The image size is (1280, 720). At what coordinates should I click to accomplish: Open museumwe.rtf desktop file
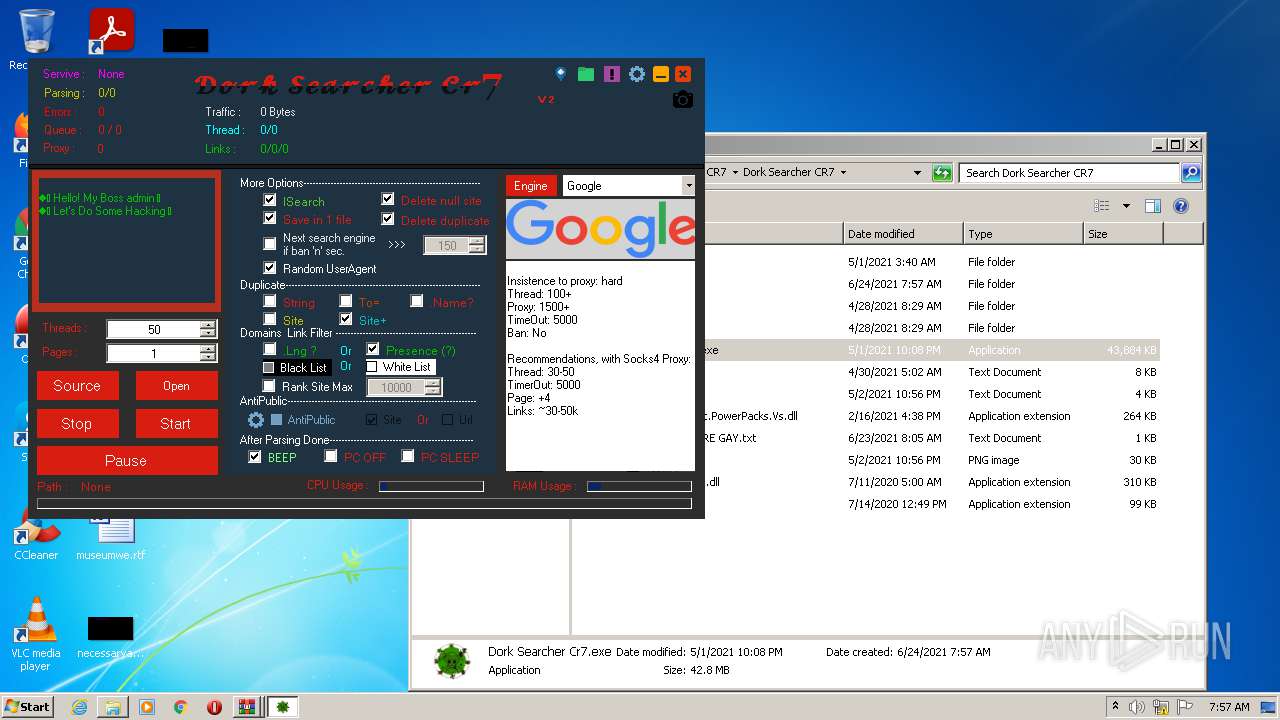click(111, 537)
